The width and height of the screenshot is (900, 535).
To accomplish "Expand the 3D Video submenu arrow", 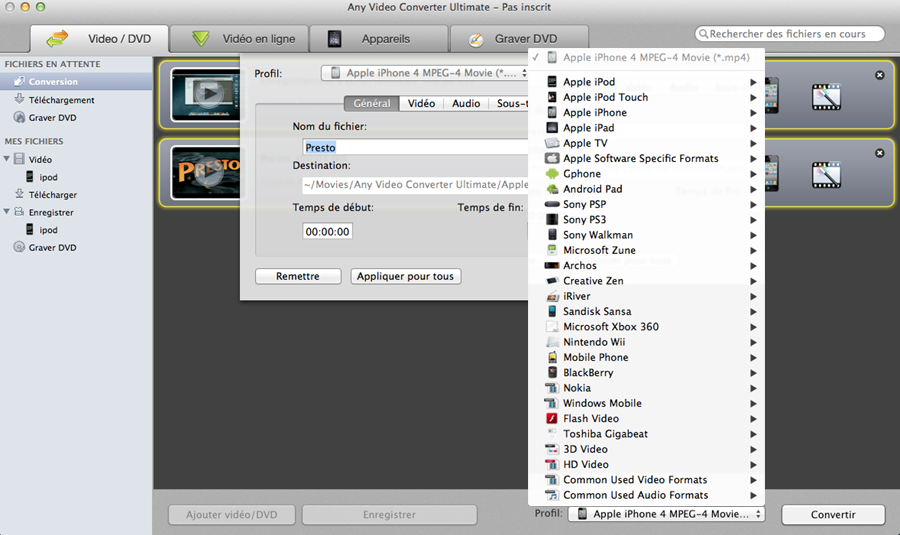I will (753, 449).
